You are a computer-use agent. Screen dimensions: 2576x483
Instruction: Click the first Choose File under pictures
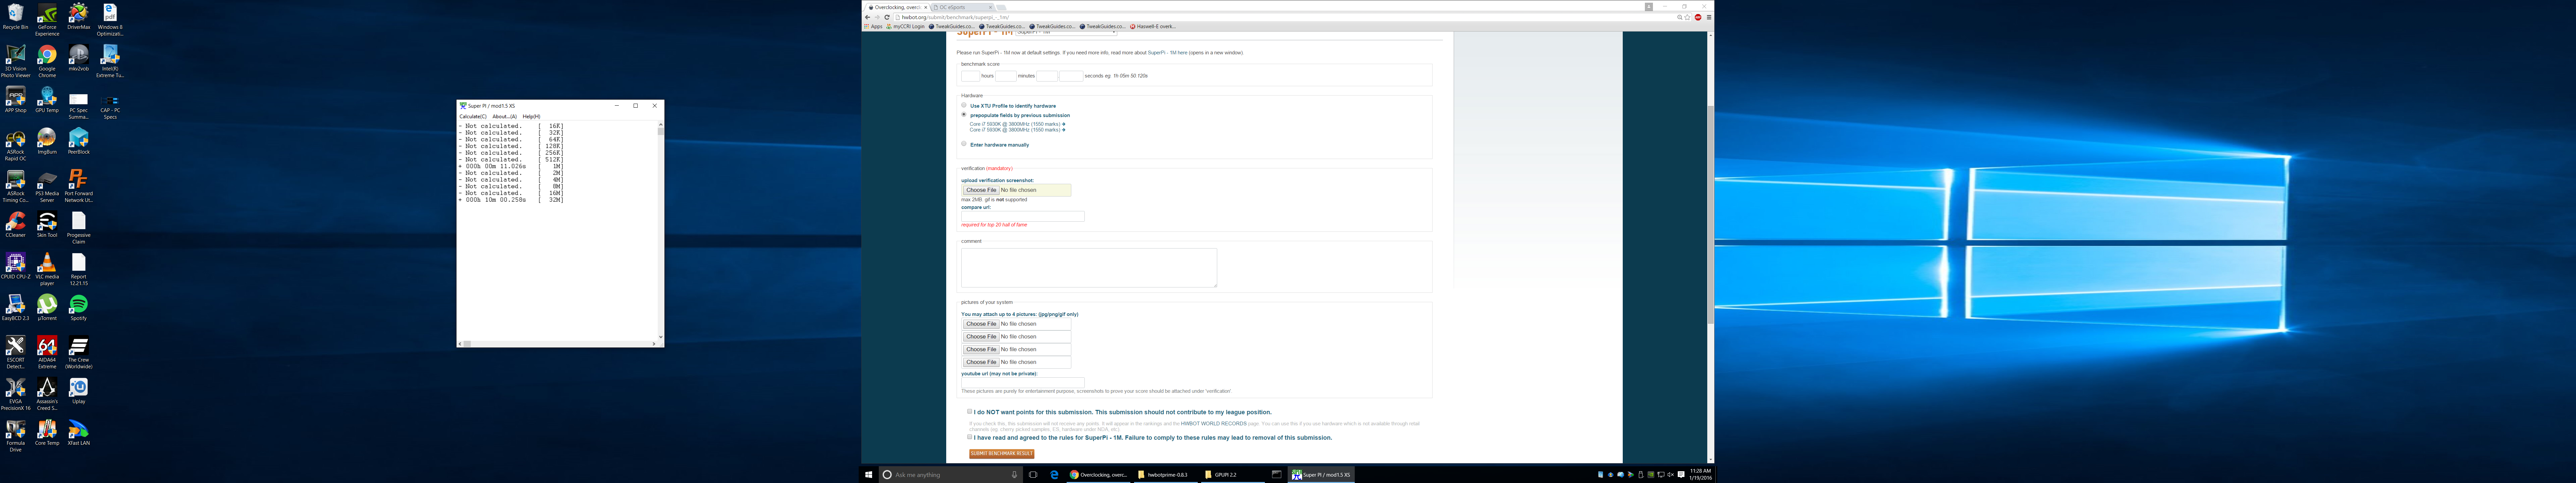[x=981, y=324]
